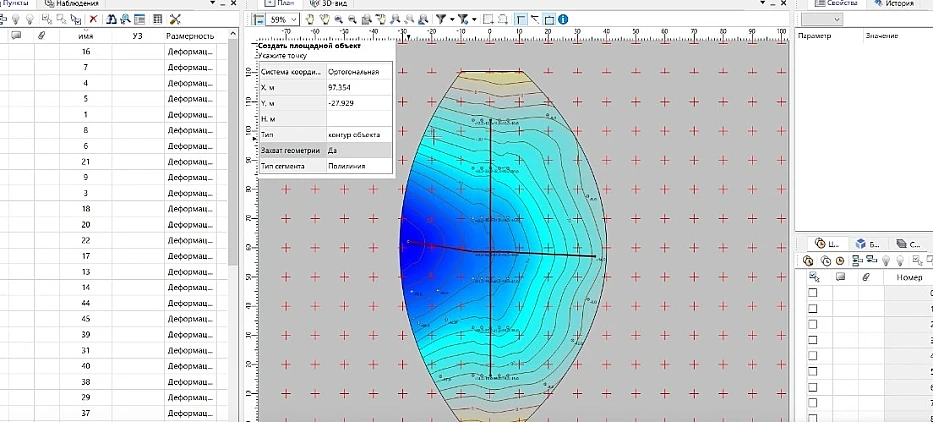Switch to the Наблюдения tab
933x422 pixels.
point(75,4)
